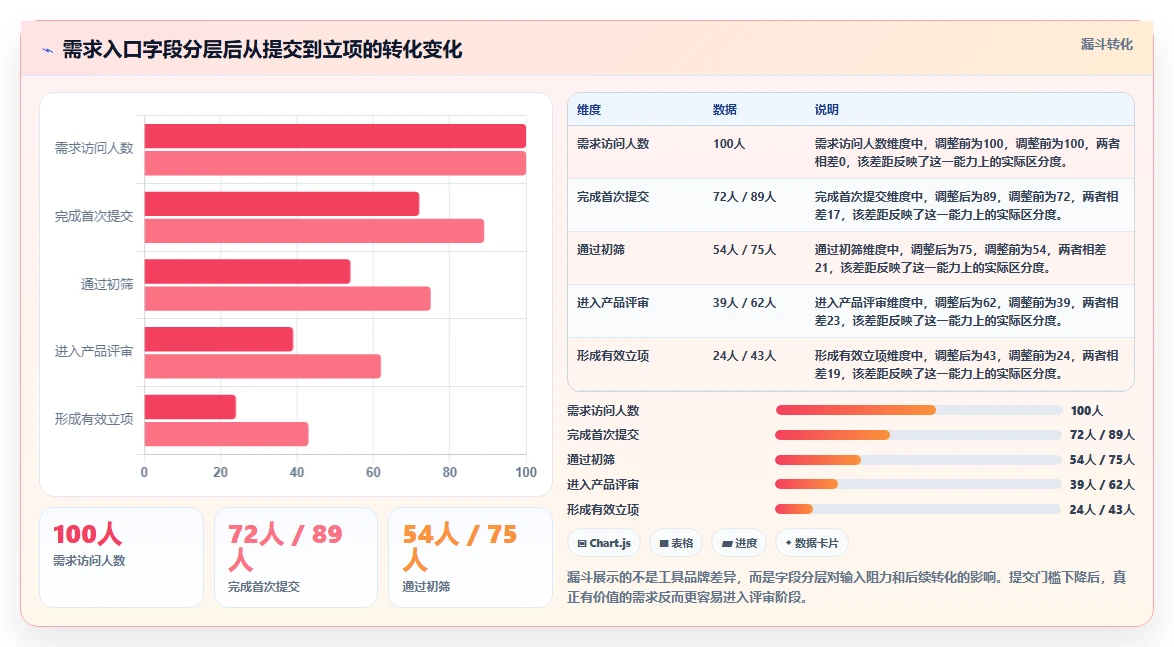The height and width of the screenshot is (647, 1174).
Task: Select the 进度 chip
Action: (740, 543)
